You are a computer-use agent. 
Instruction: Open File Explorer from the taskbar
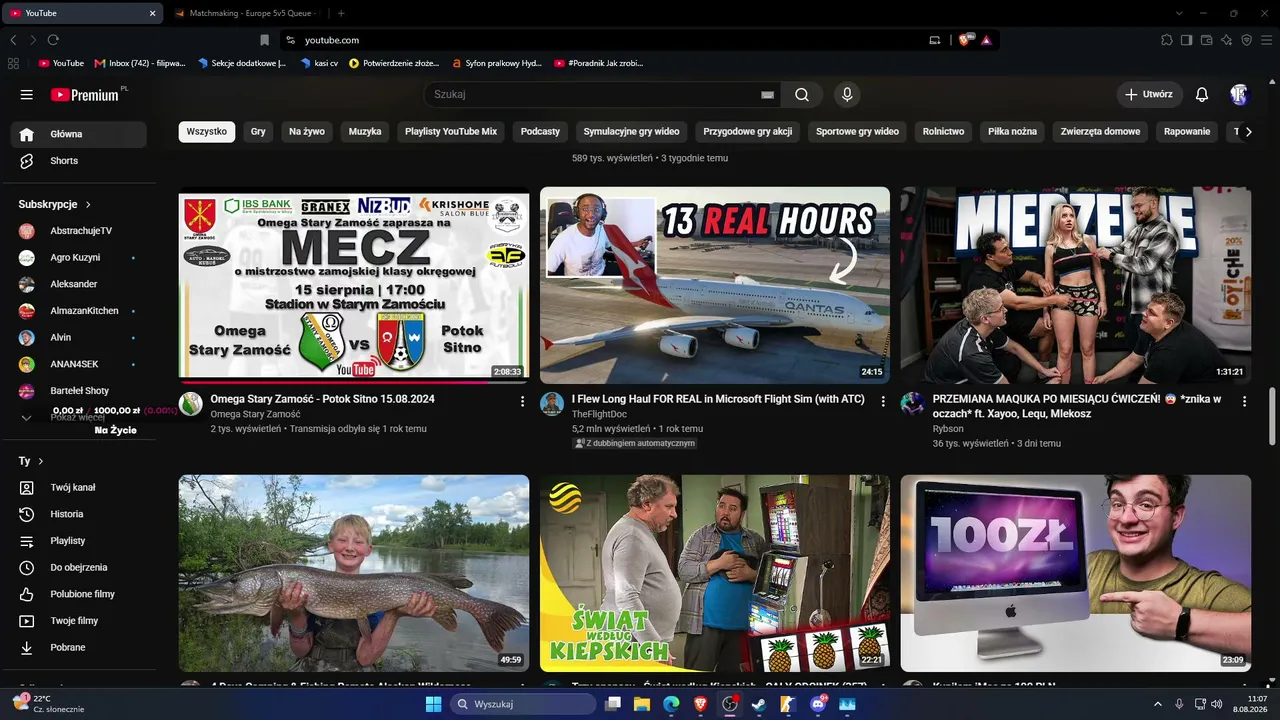pyautogui.click(x=641, y=704)
